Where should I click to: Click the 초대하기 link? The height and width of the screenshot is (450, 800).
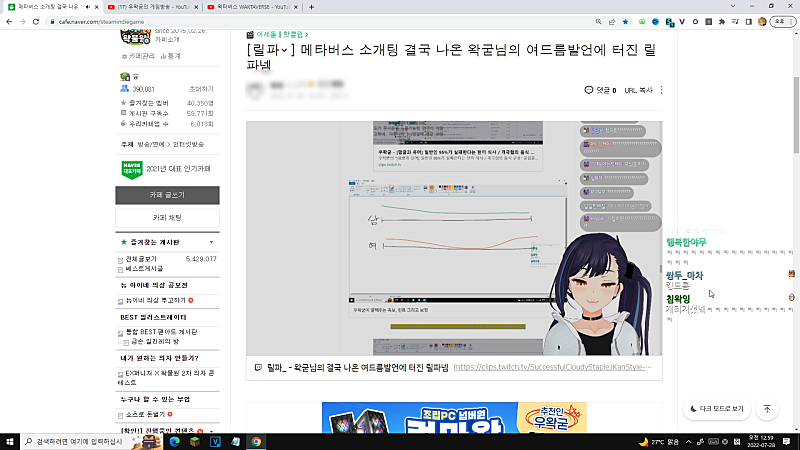point(202,89)
